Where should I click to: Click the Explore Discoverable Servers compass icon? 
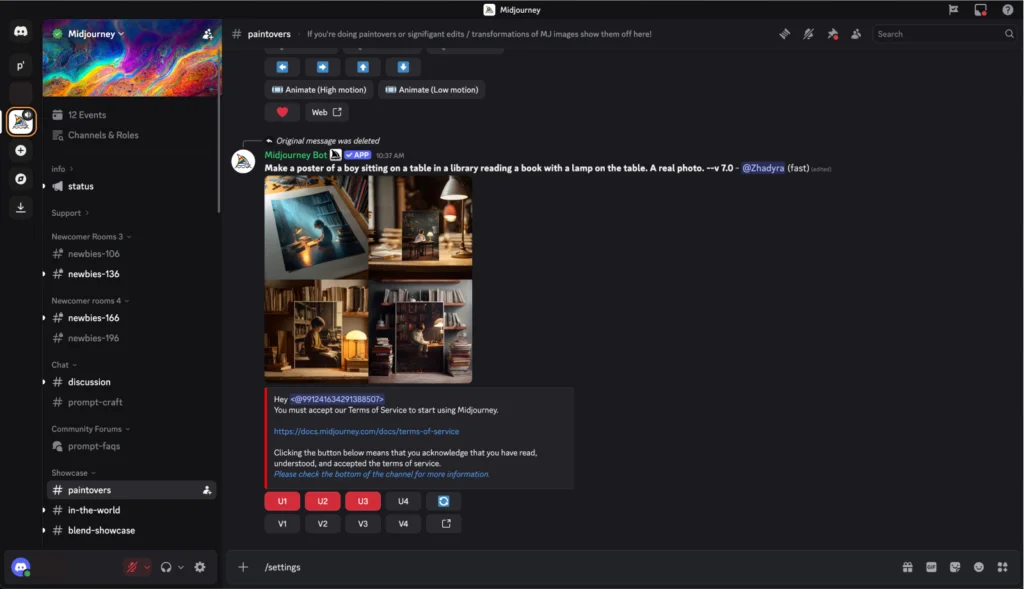tap(21, 179)
